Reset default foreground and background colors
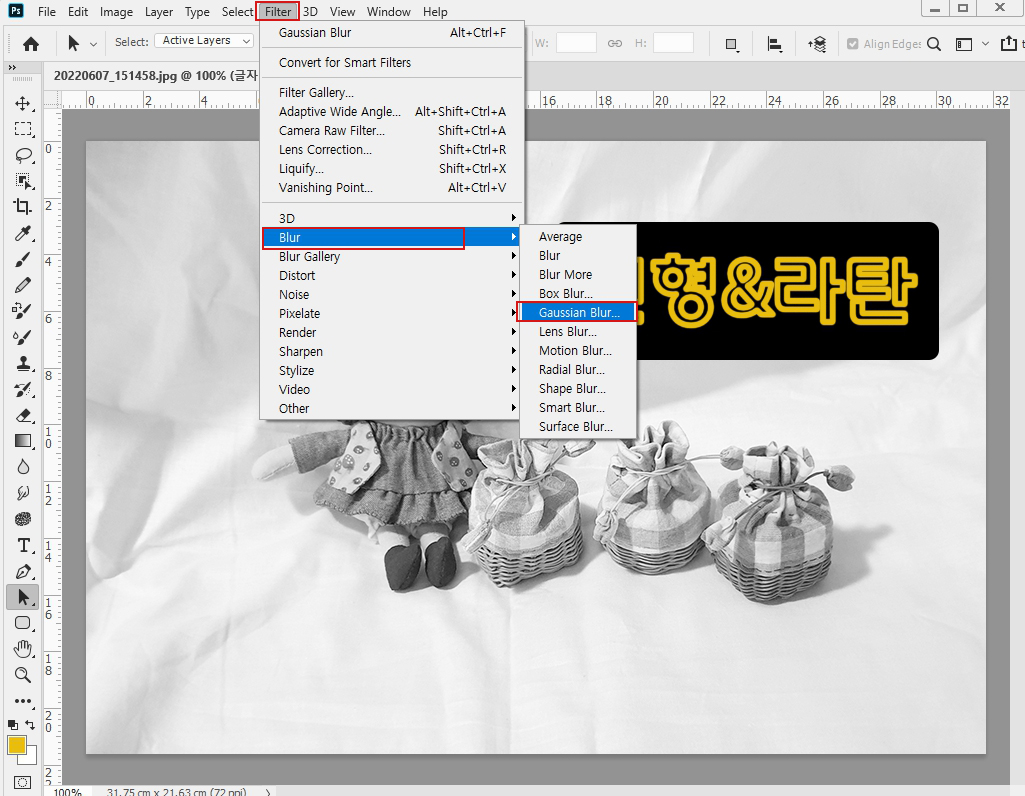 [x=12, y=724]
